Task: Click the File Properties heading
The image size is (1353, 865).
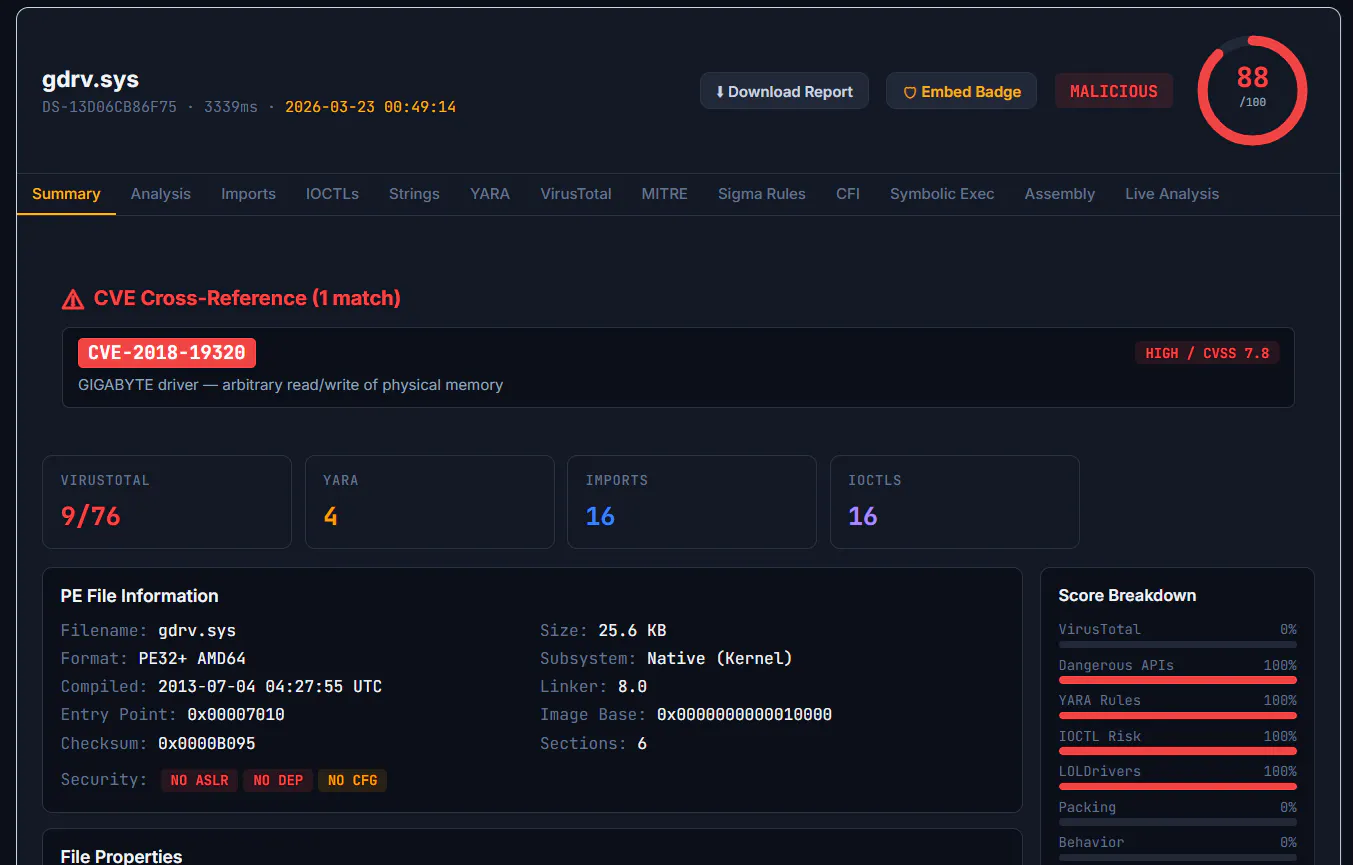Action: tap(121, 856)
